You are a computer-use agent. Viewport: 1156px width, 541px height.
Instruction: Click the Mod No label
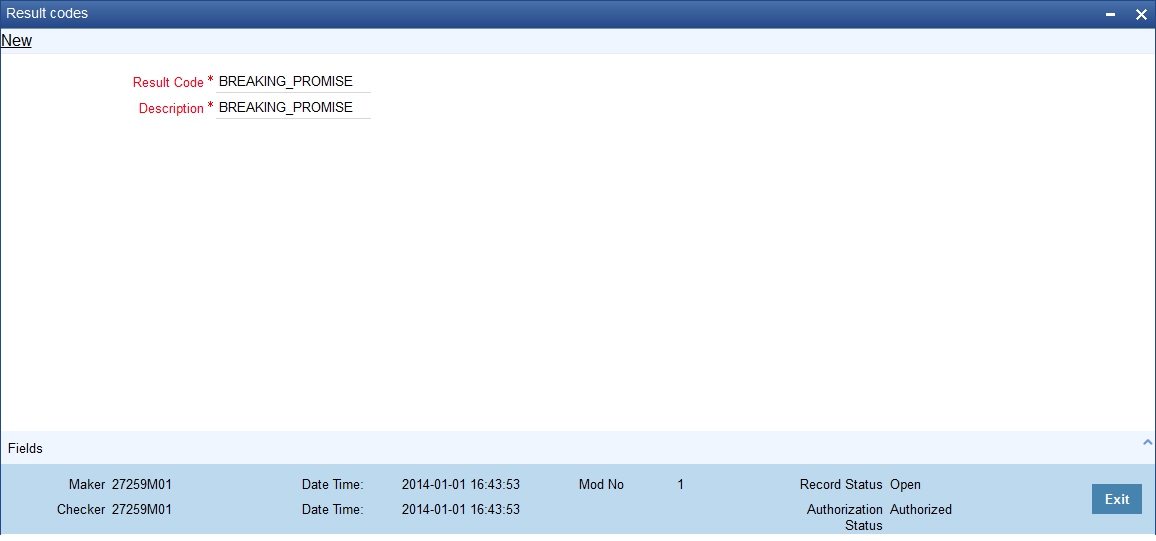click(601, 485)
